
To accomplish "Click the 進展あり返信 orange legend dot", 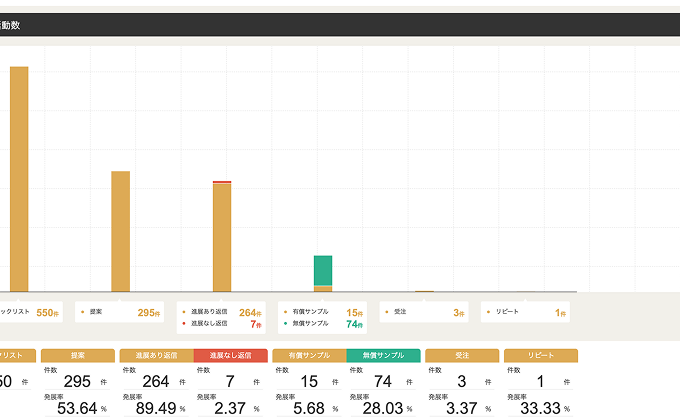I will [x=184, y=312].
